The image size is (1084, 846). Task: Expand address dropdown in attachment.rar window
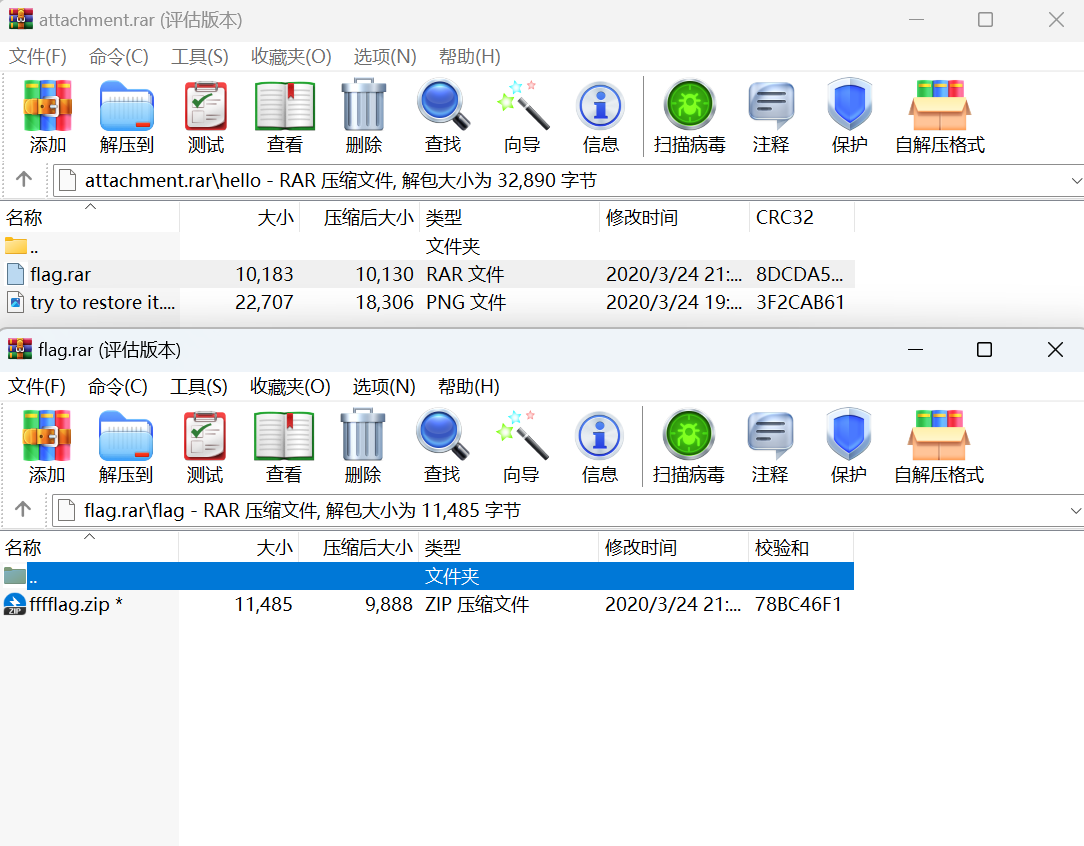pyautogui.click(x=1076, y=180)
